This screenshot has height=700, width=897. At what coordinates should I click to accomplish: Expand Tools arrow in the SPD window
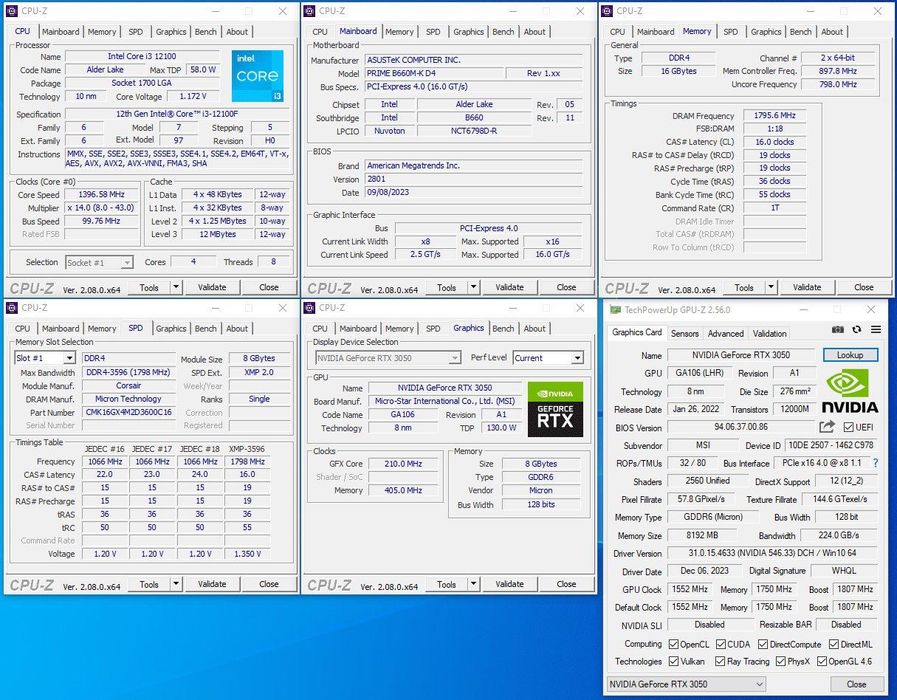[x=176, y=584]
